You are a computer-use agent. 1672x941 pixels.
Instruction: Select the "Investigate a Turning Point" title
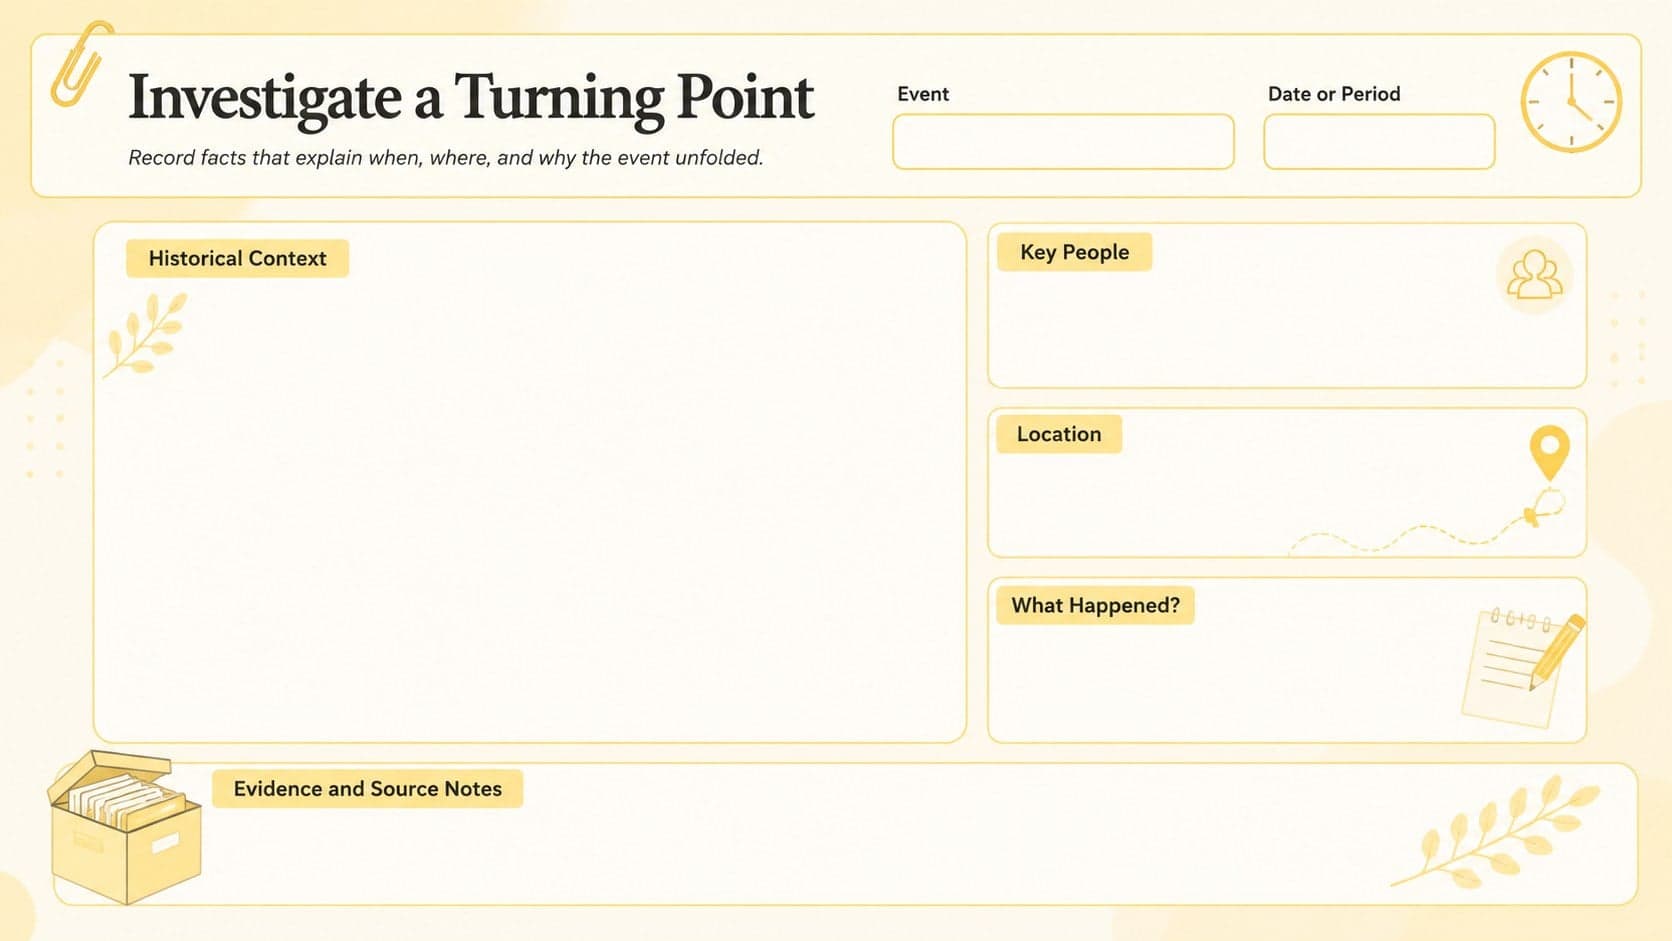click(x=471, y=98)
